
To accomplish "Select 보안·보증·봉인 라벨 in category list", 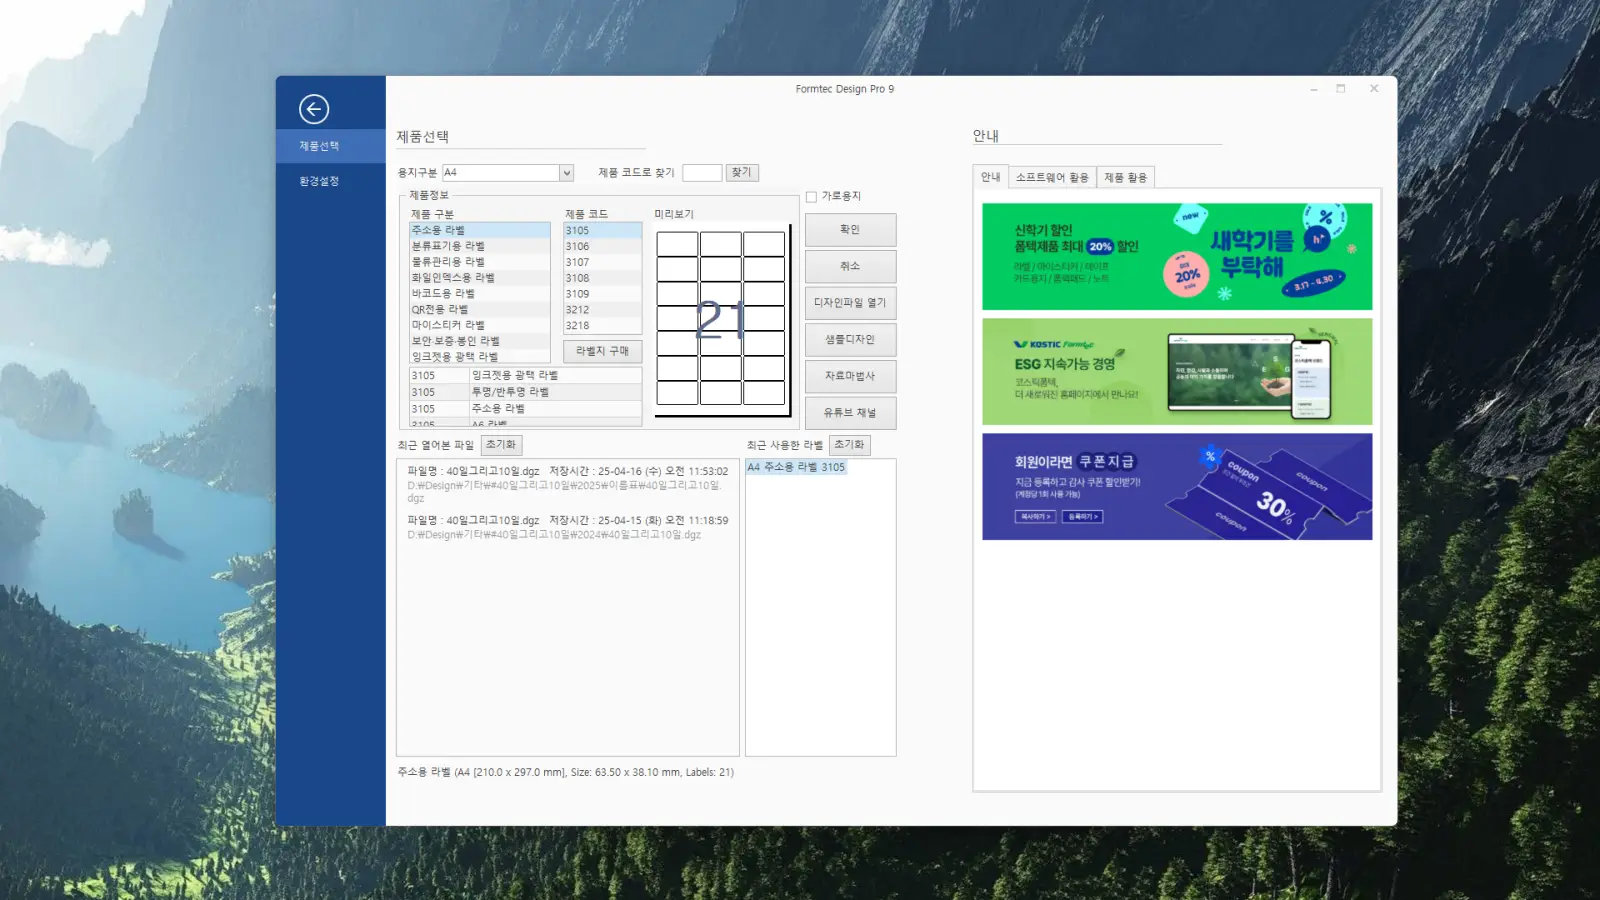I will (x=480, y=341).
